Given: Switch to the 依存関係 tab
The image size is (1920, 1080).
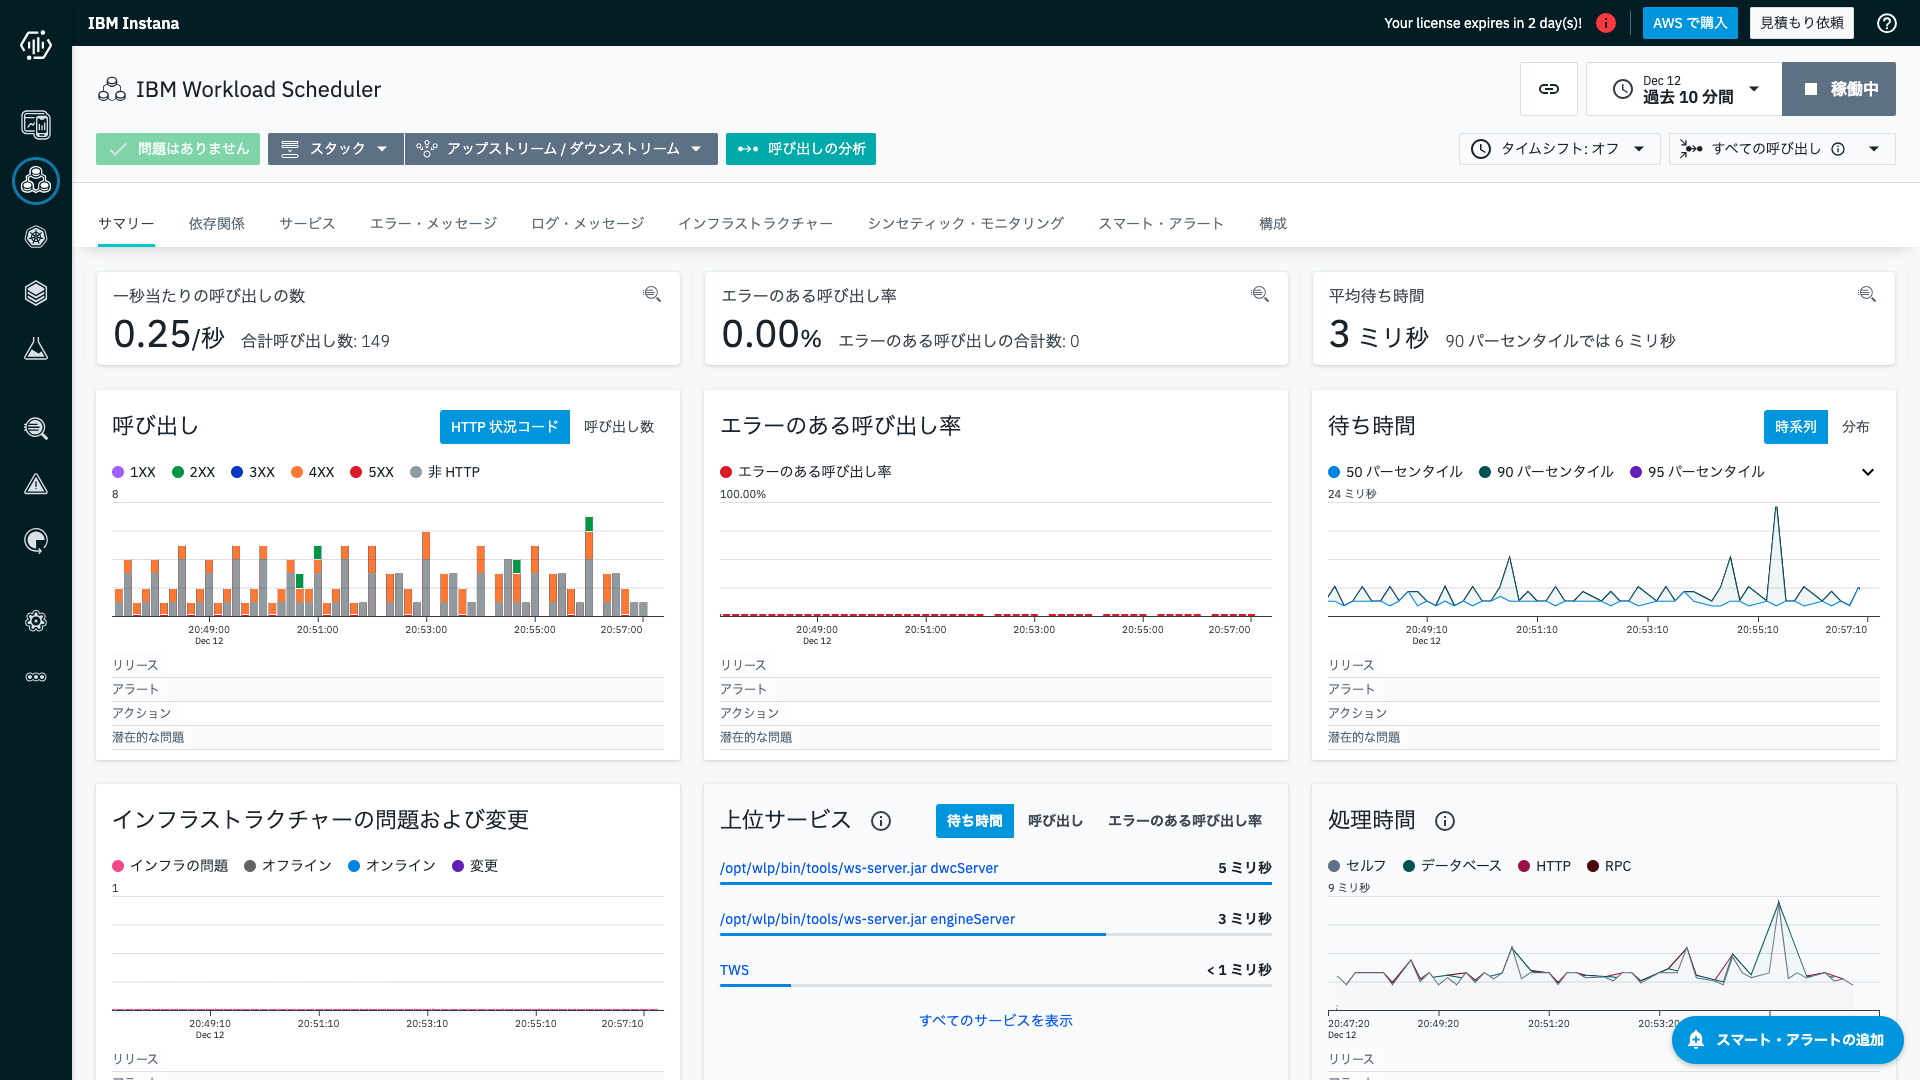Looking at the screenshot, I should tap(217, 223).
